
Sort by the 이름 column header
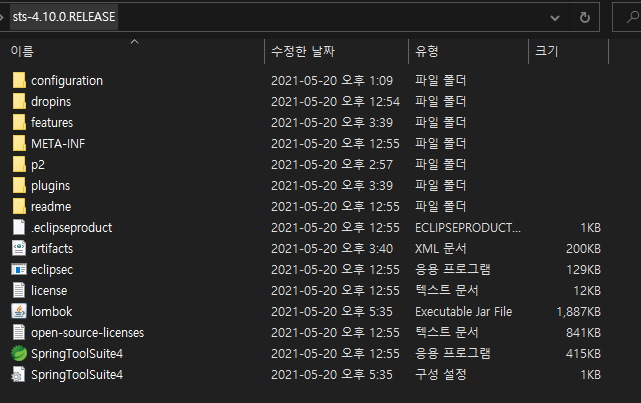pos(22,51)
